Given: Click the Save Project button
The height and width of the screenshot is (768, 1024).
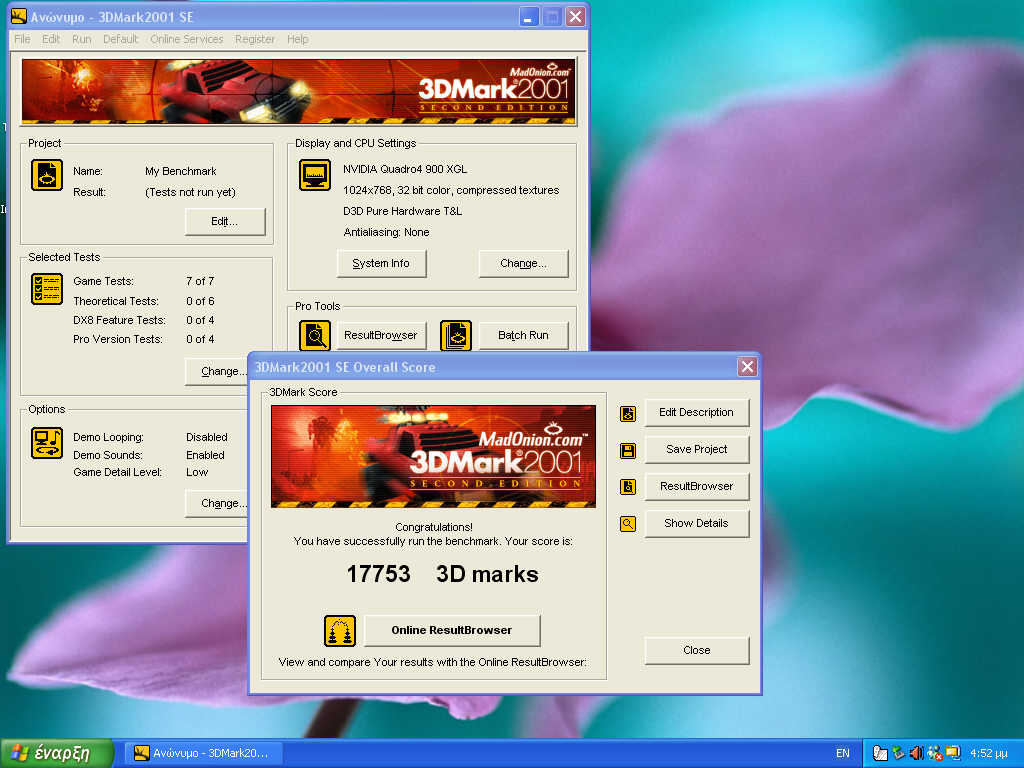Looking at the screenshot, I should click(x=696, y=449).
